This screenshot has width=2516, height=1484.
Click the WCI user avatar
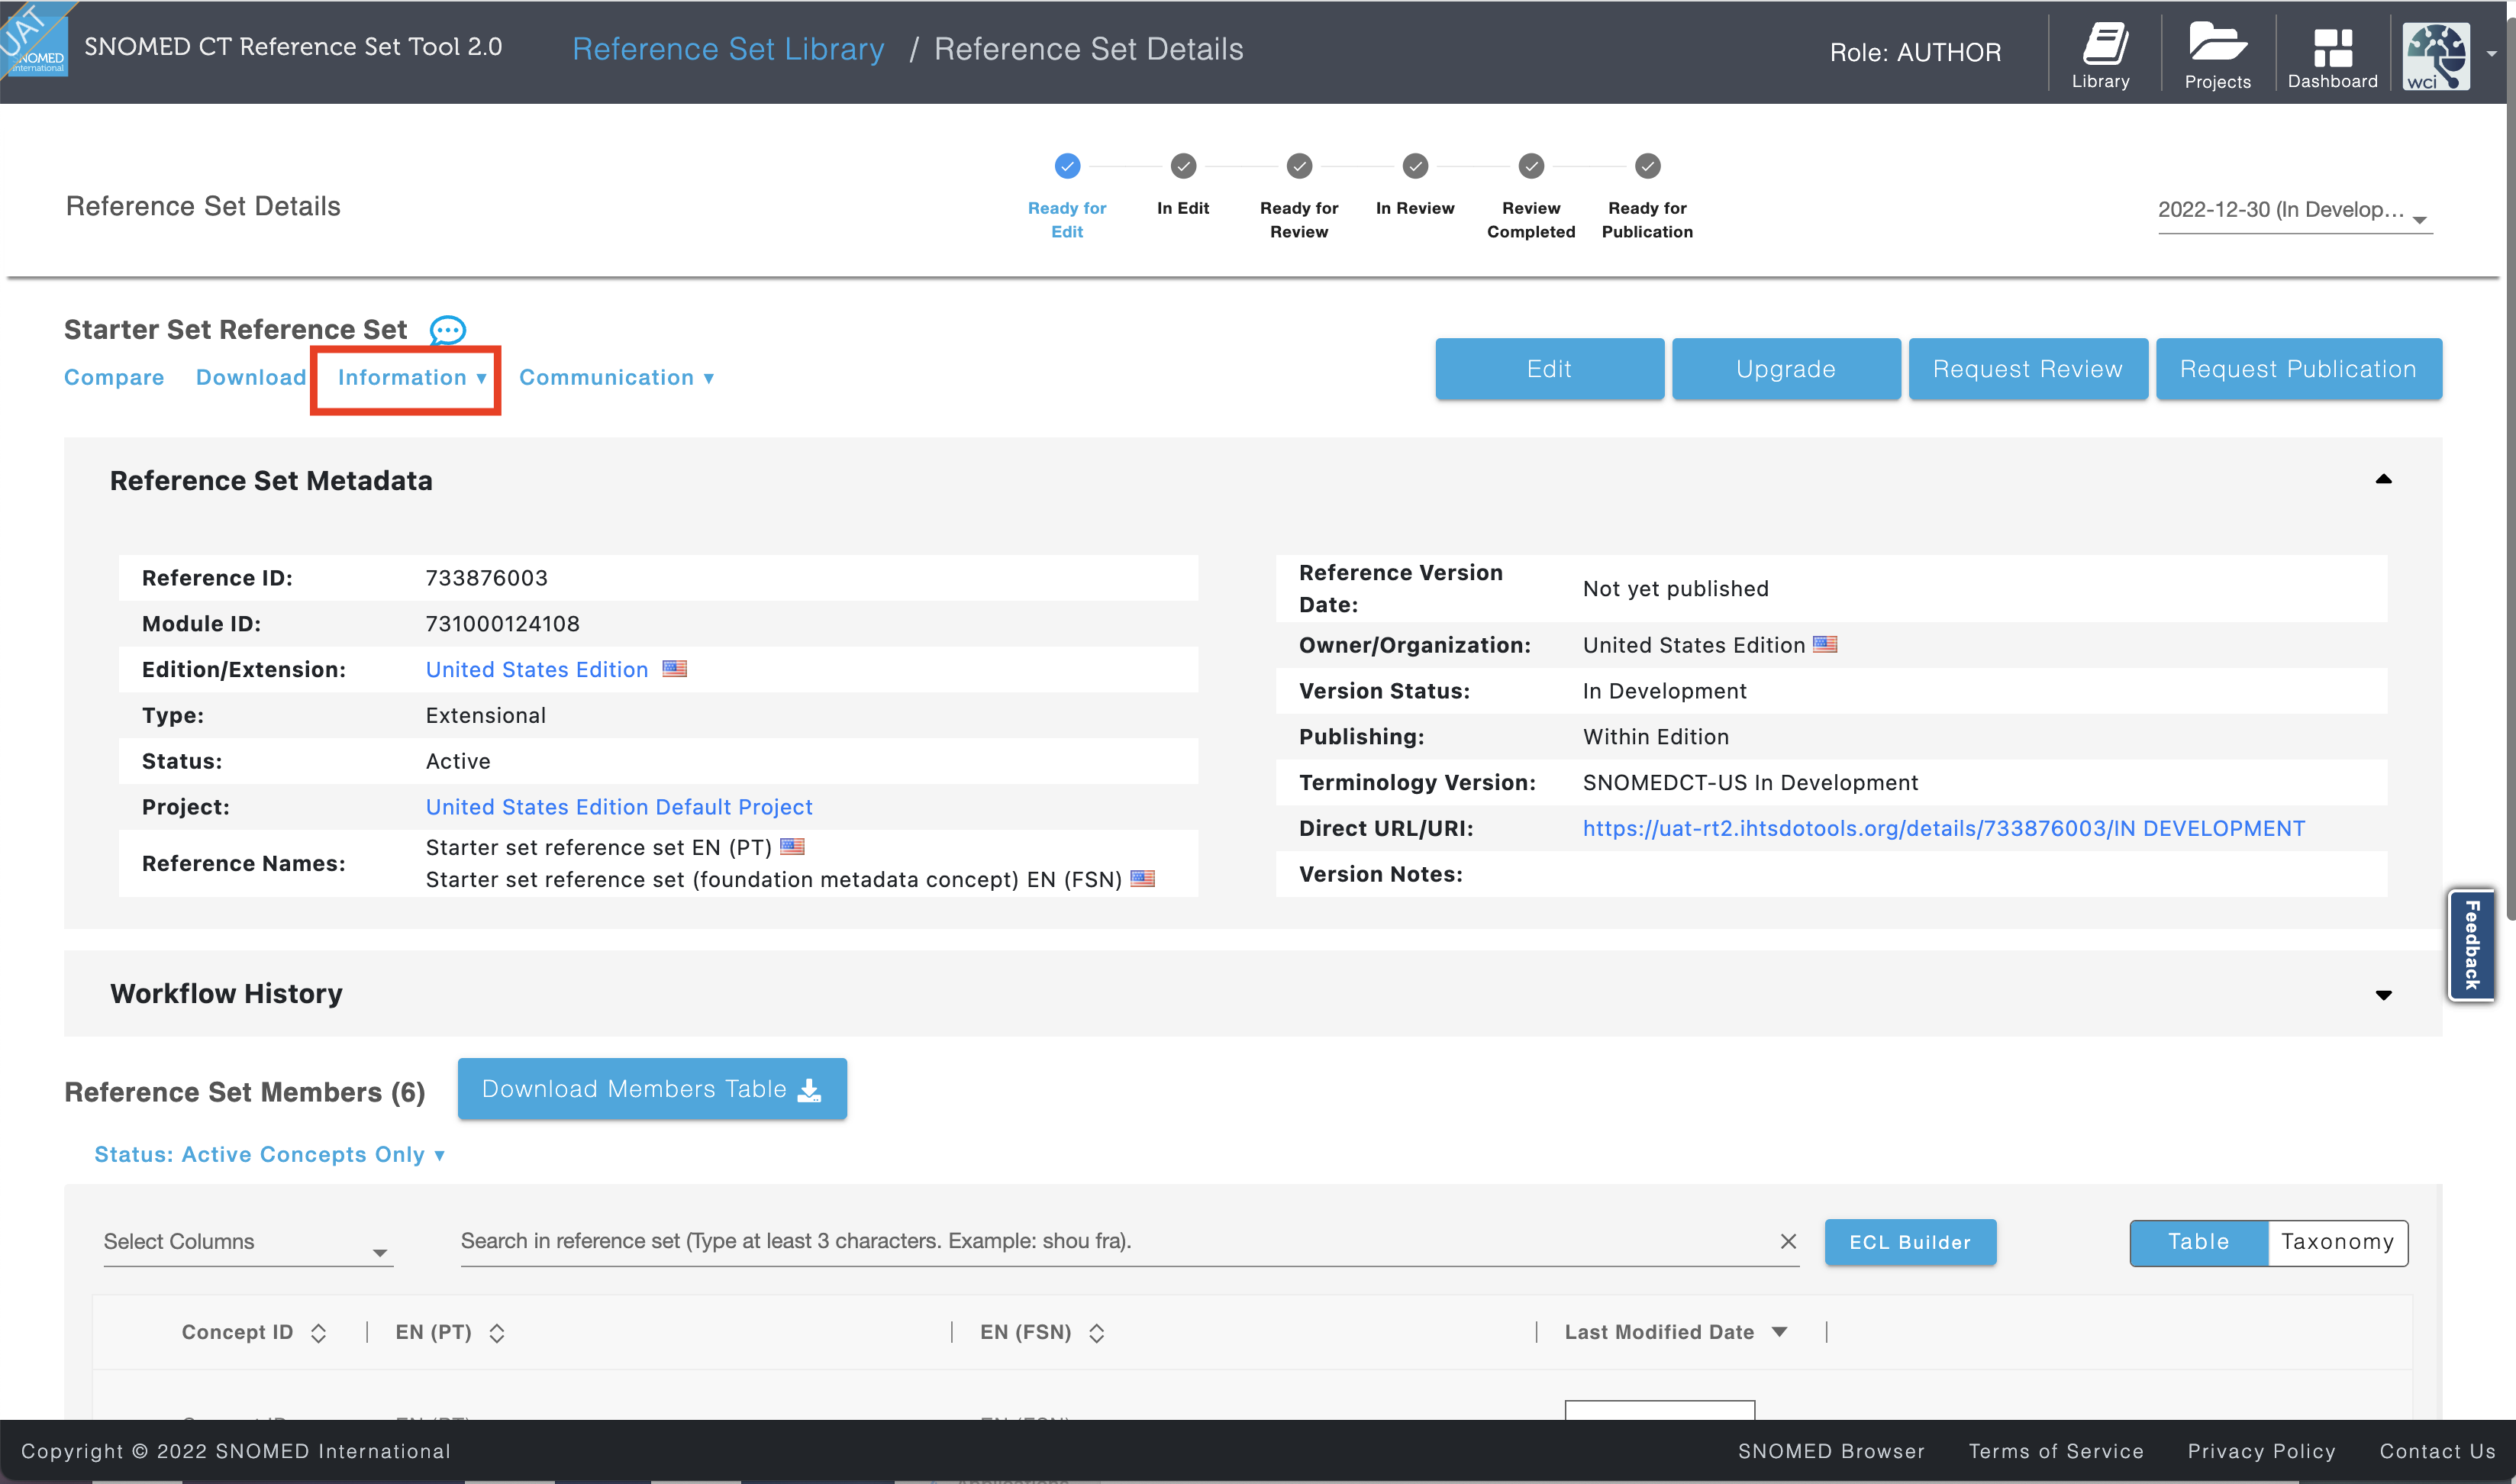tap(2436, 56)
